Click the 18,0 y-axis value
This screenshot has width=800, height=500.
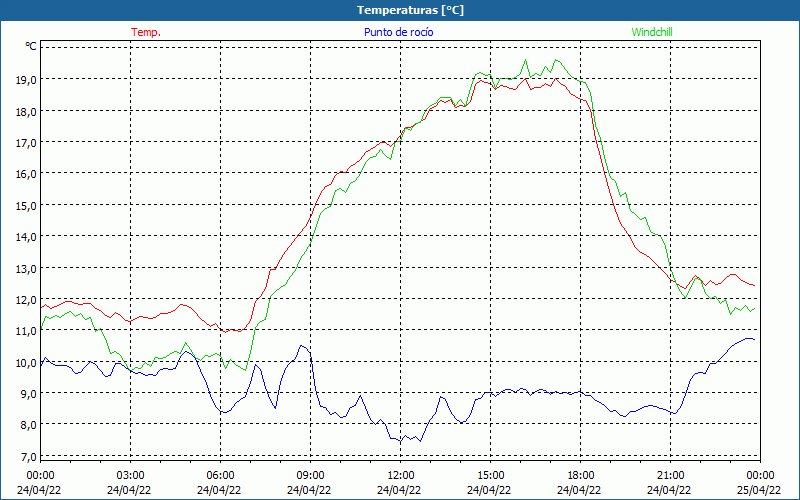tap(26, 111)
